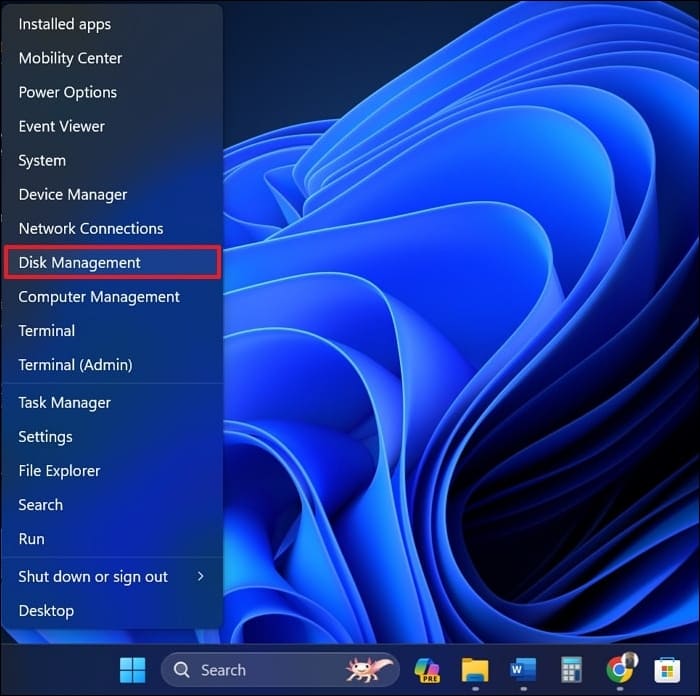Screen dimensions: 700x696
Task: Open Copilot preview from the taskbar
Action: pyautogui.click(x=427, y=670)
